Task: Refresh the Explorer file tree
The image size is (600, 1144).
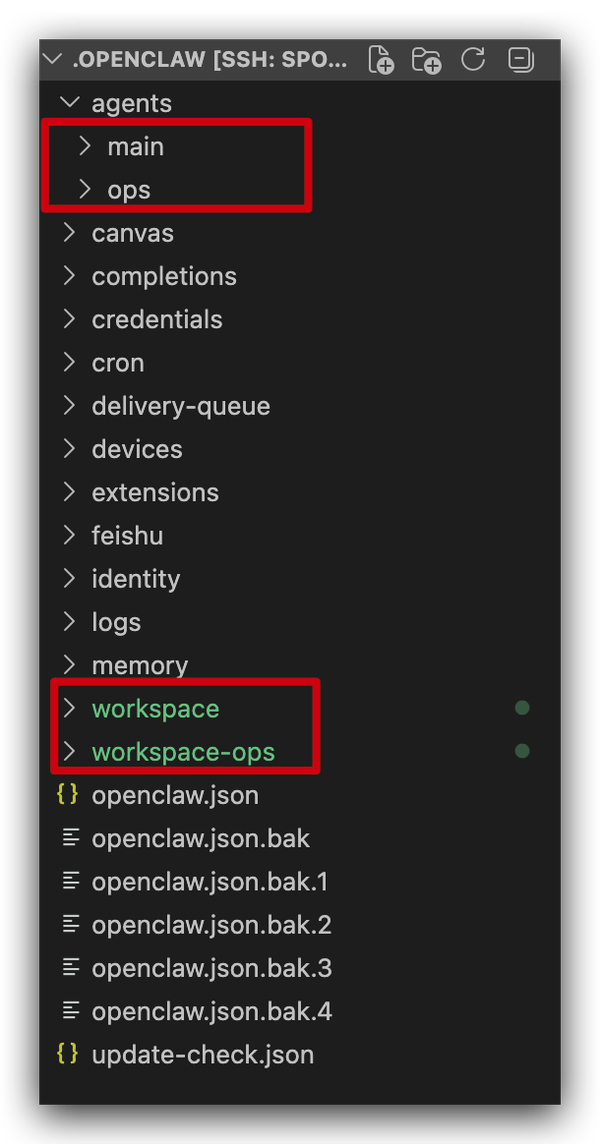Action: point(473,60)
